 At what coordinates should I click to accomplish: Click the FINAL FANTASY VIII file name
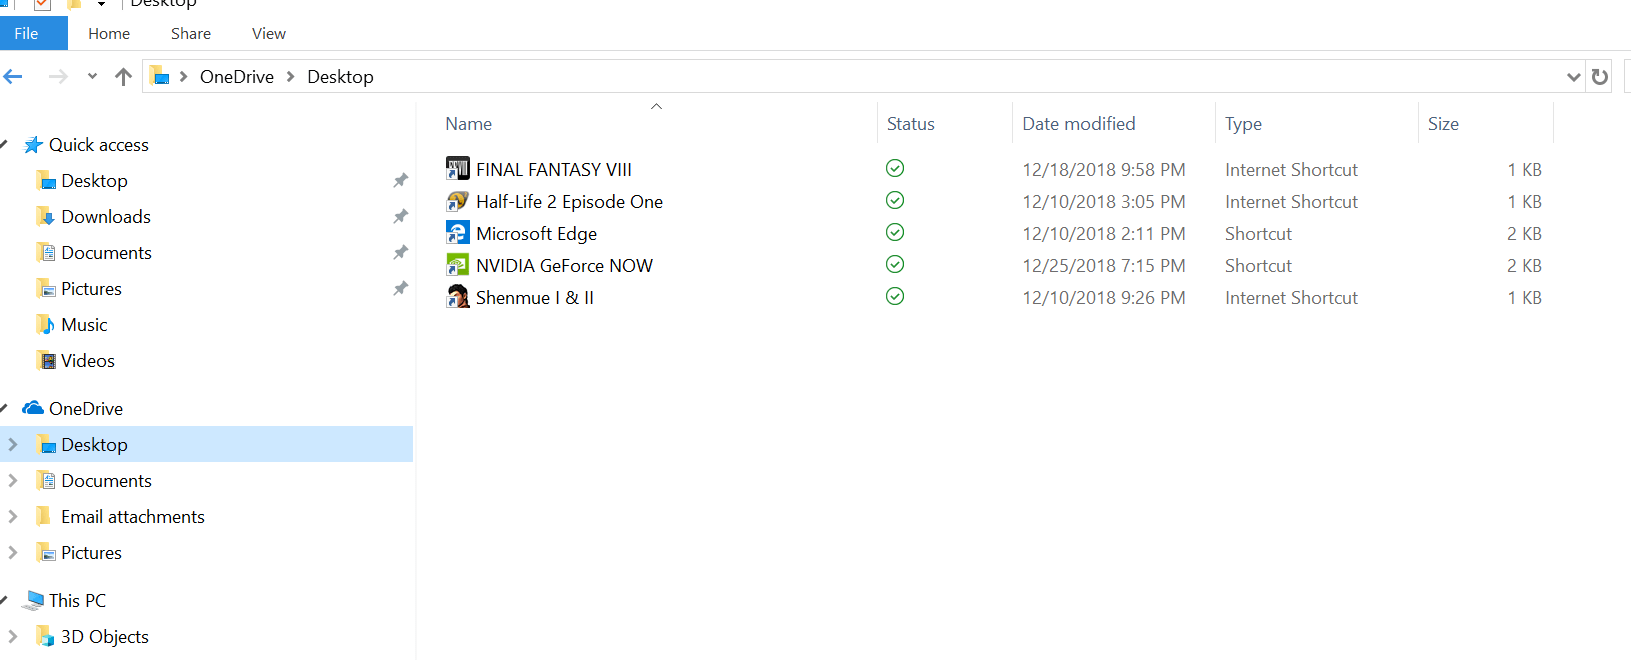point(554,170)
